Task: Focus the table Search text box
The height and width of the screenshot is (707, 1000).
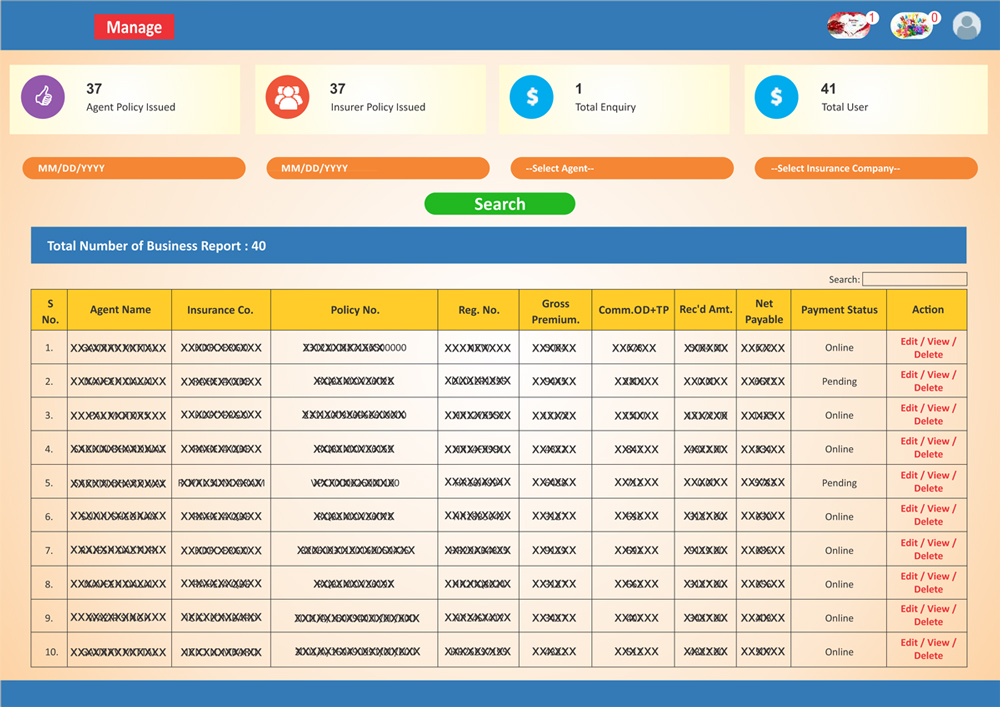Action: [914, 279]
